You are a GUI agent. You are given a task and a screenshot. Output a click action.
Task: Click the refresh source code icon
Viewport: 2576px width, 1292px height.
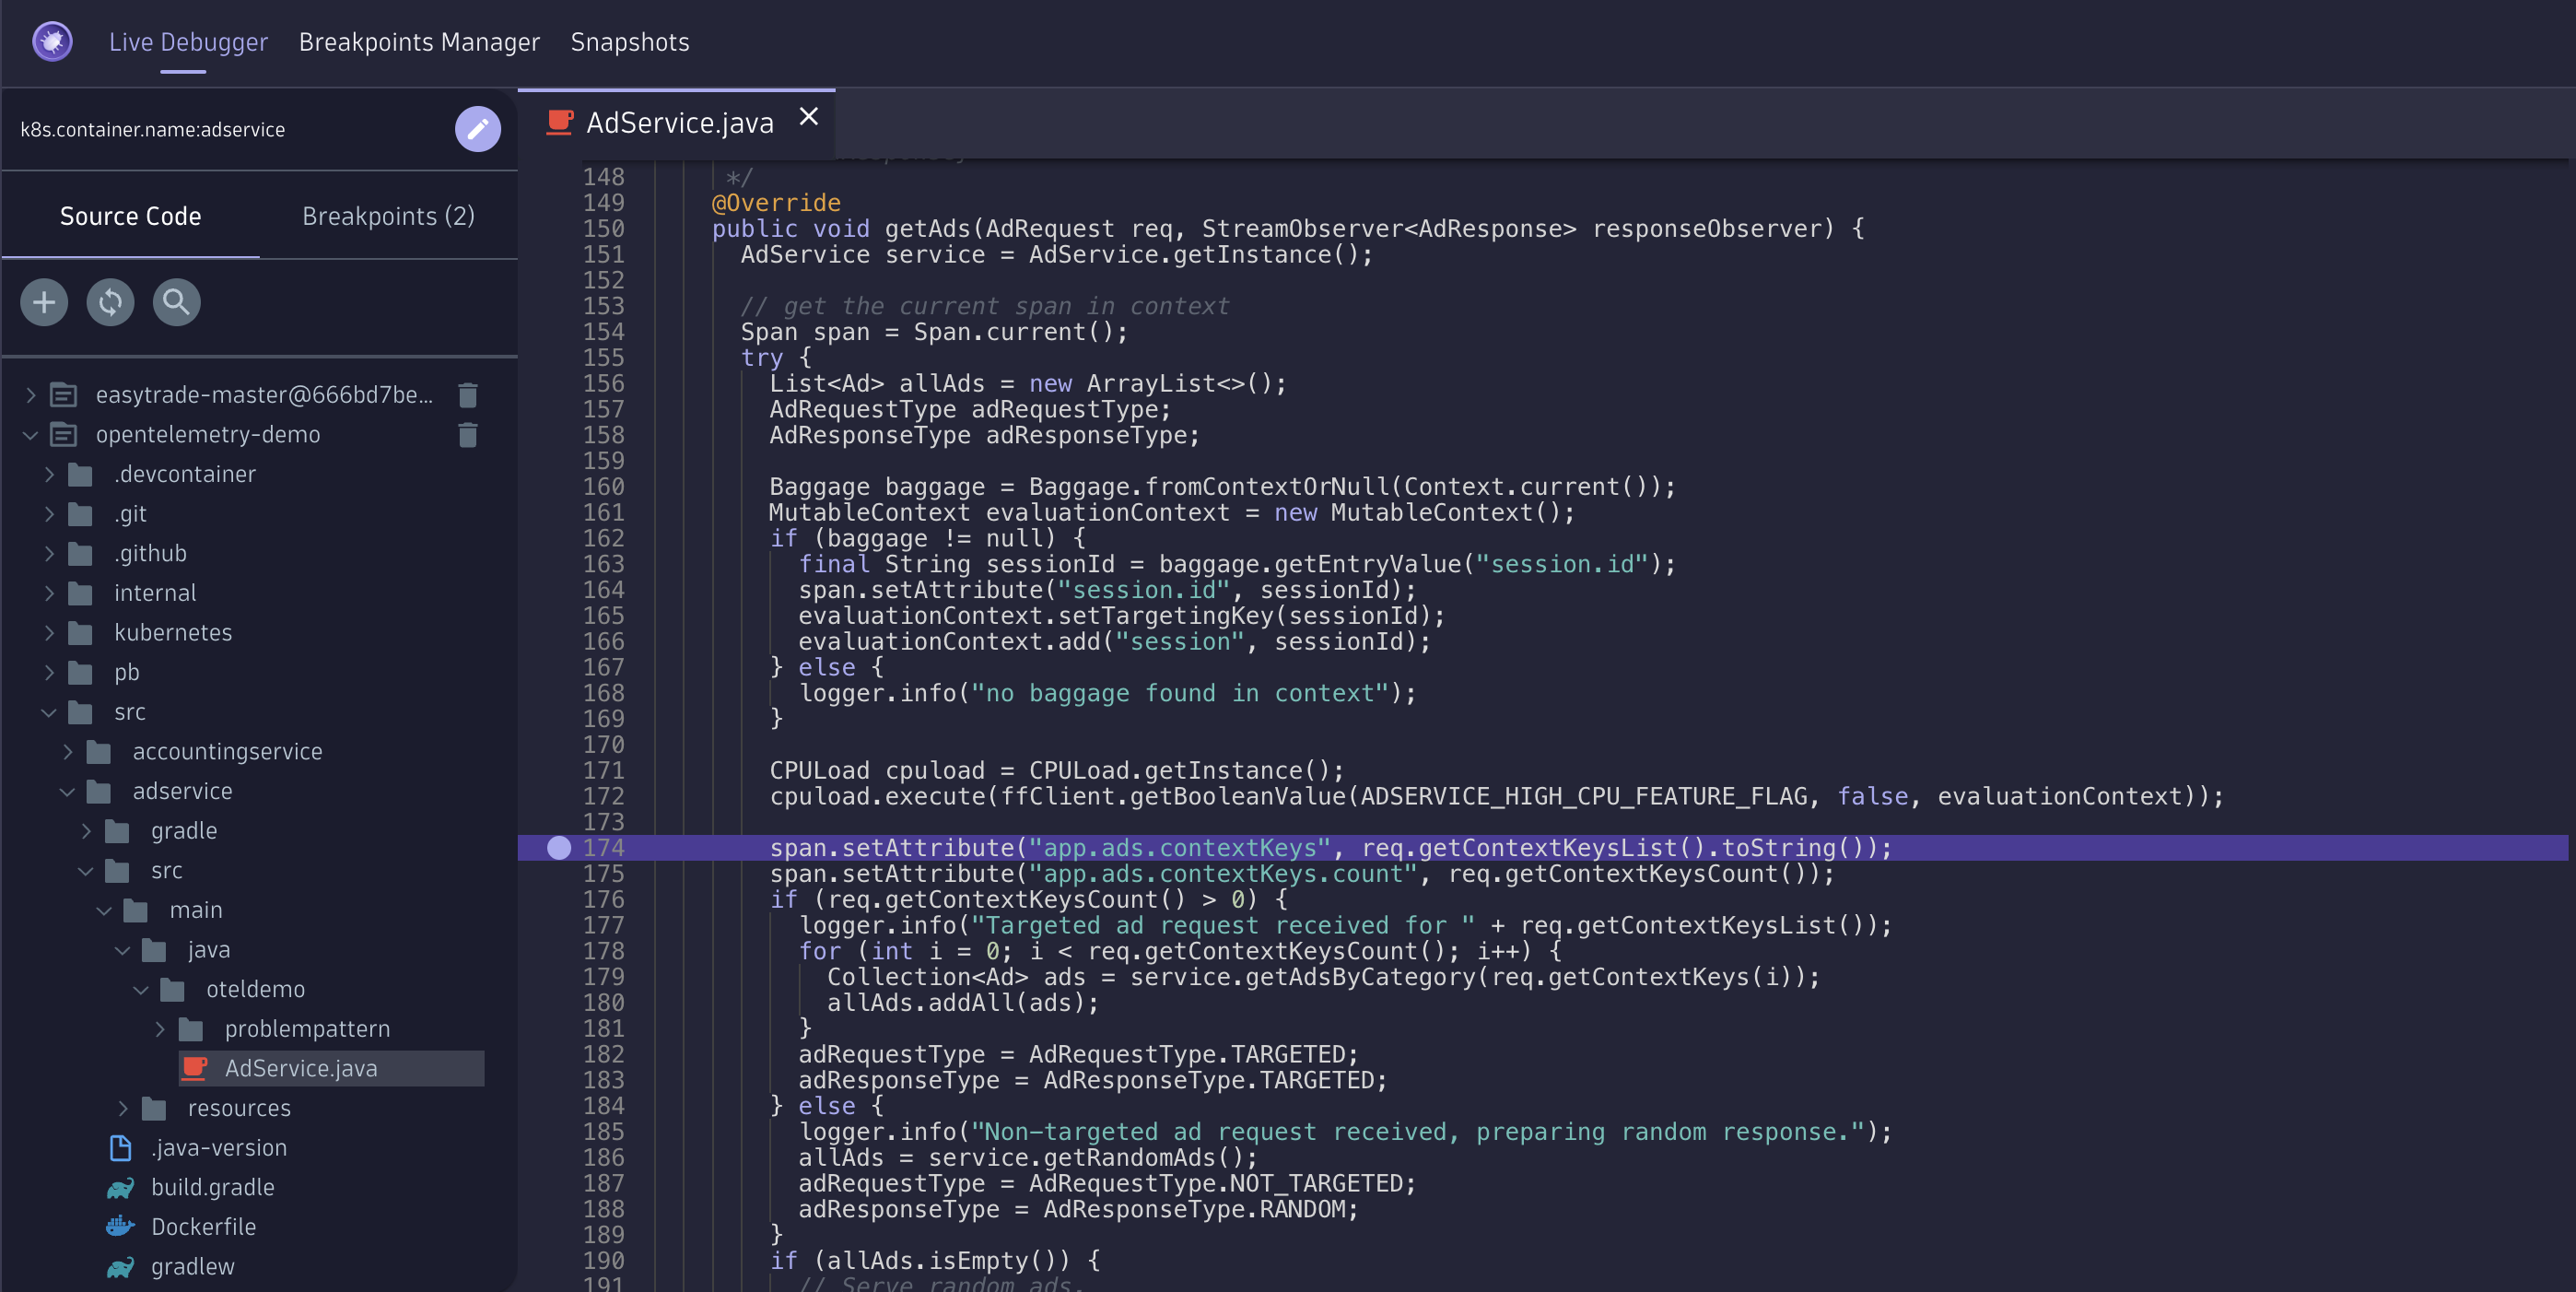pos(110,302)
